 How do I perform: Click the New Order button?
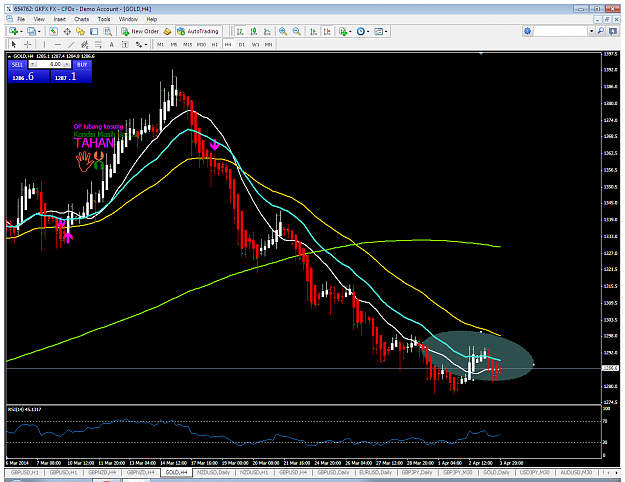pyautogui.click(x=140, y=31)
